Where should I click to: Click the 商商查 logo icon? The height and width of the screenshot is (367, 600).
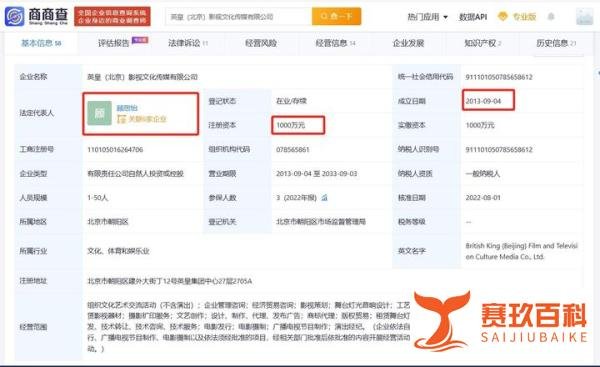(14, 16)
